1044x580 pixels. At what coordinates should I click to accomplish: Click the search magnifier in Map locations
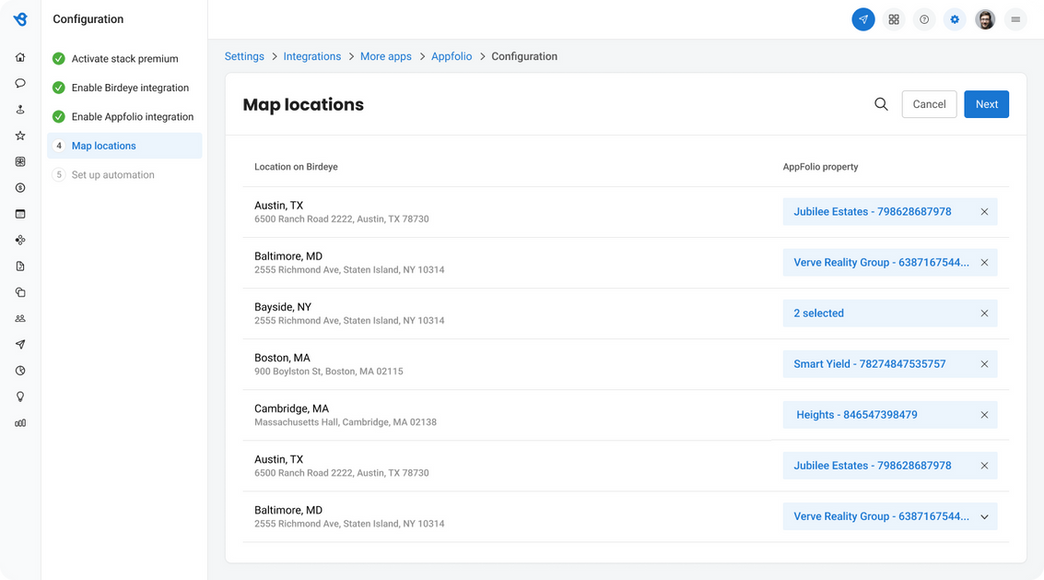[x=881, y=104]
